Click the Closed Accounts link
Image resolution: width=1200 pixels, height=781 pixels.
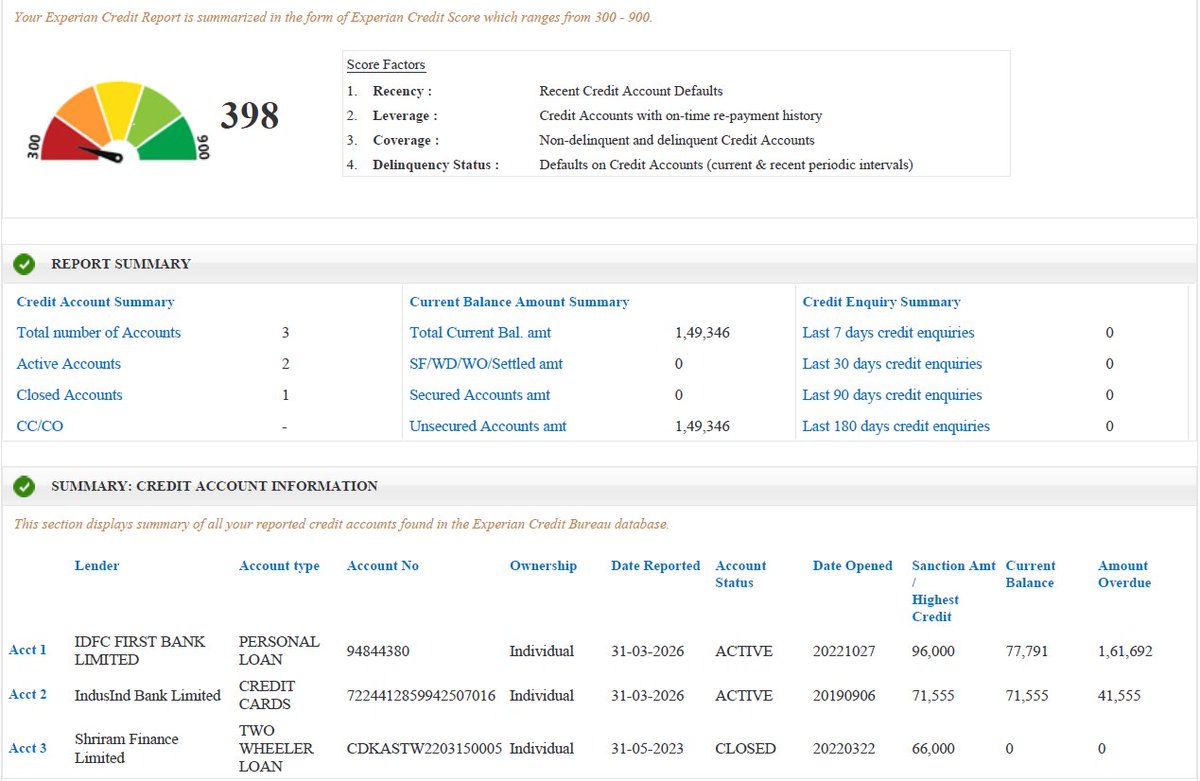(x=69, y=394)
